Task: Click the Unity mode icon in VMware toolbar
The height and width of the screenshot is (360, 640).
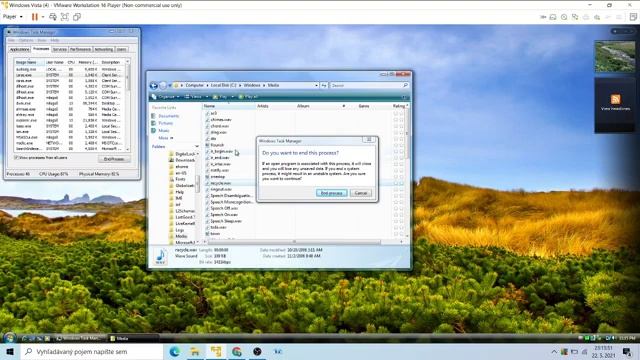Action: coord(77,17)
